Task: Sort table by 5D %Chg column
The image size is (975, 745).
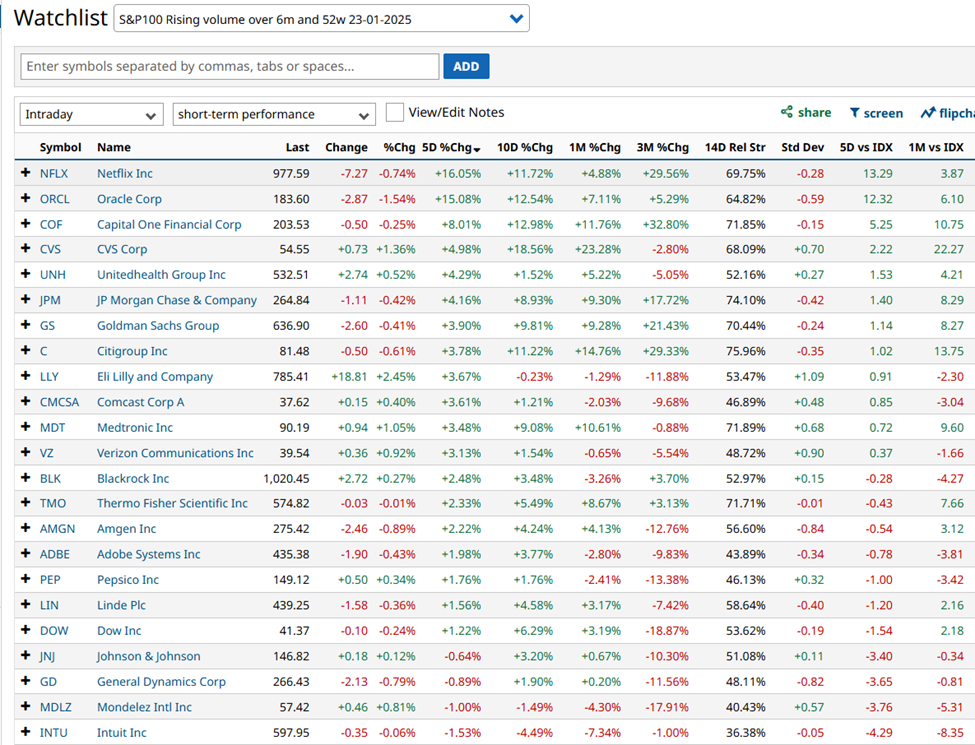Action: pos(451,148)
